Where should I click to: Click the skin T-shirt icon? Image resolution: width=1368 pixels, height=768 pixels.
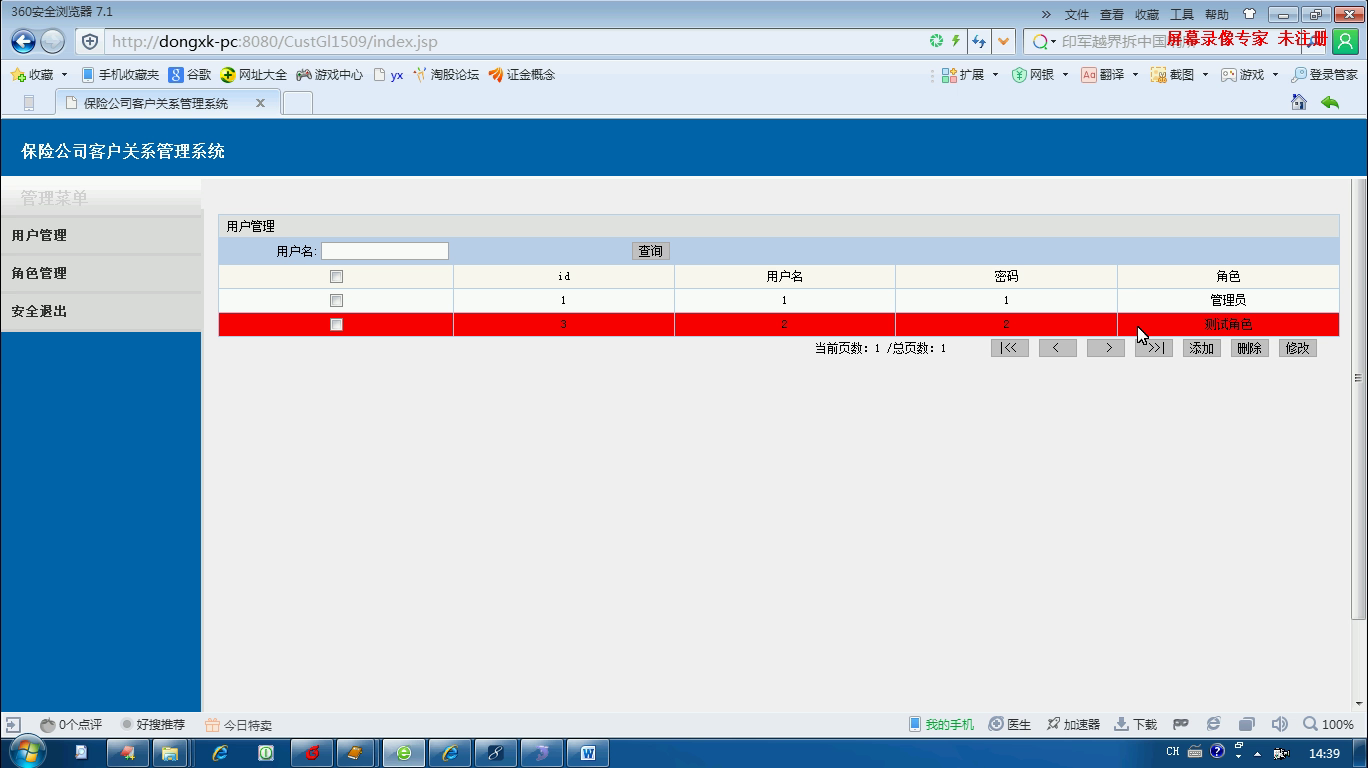[x=1249, y=14]
